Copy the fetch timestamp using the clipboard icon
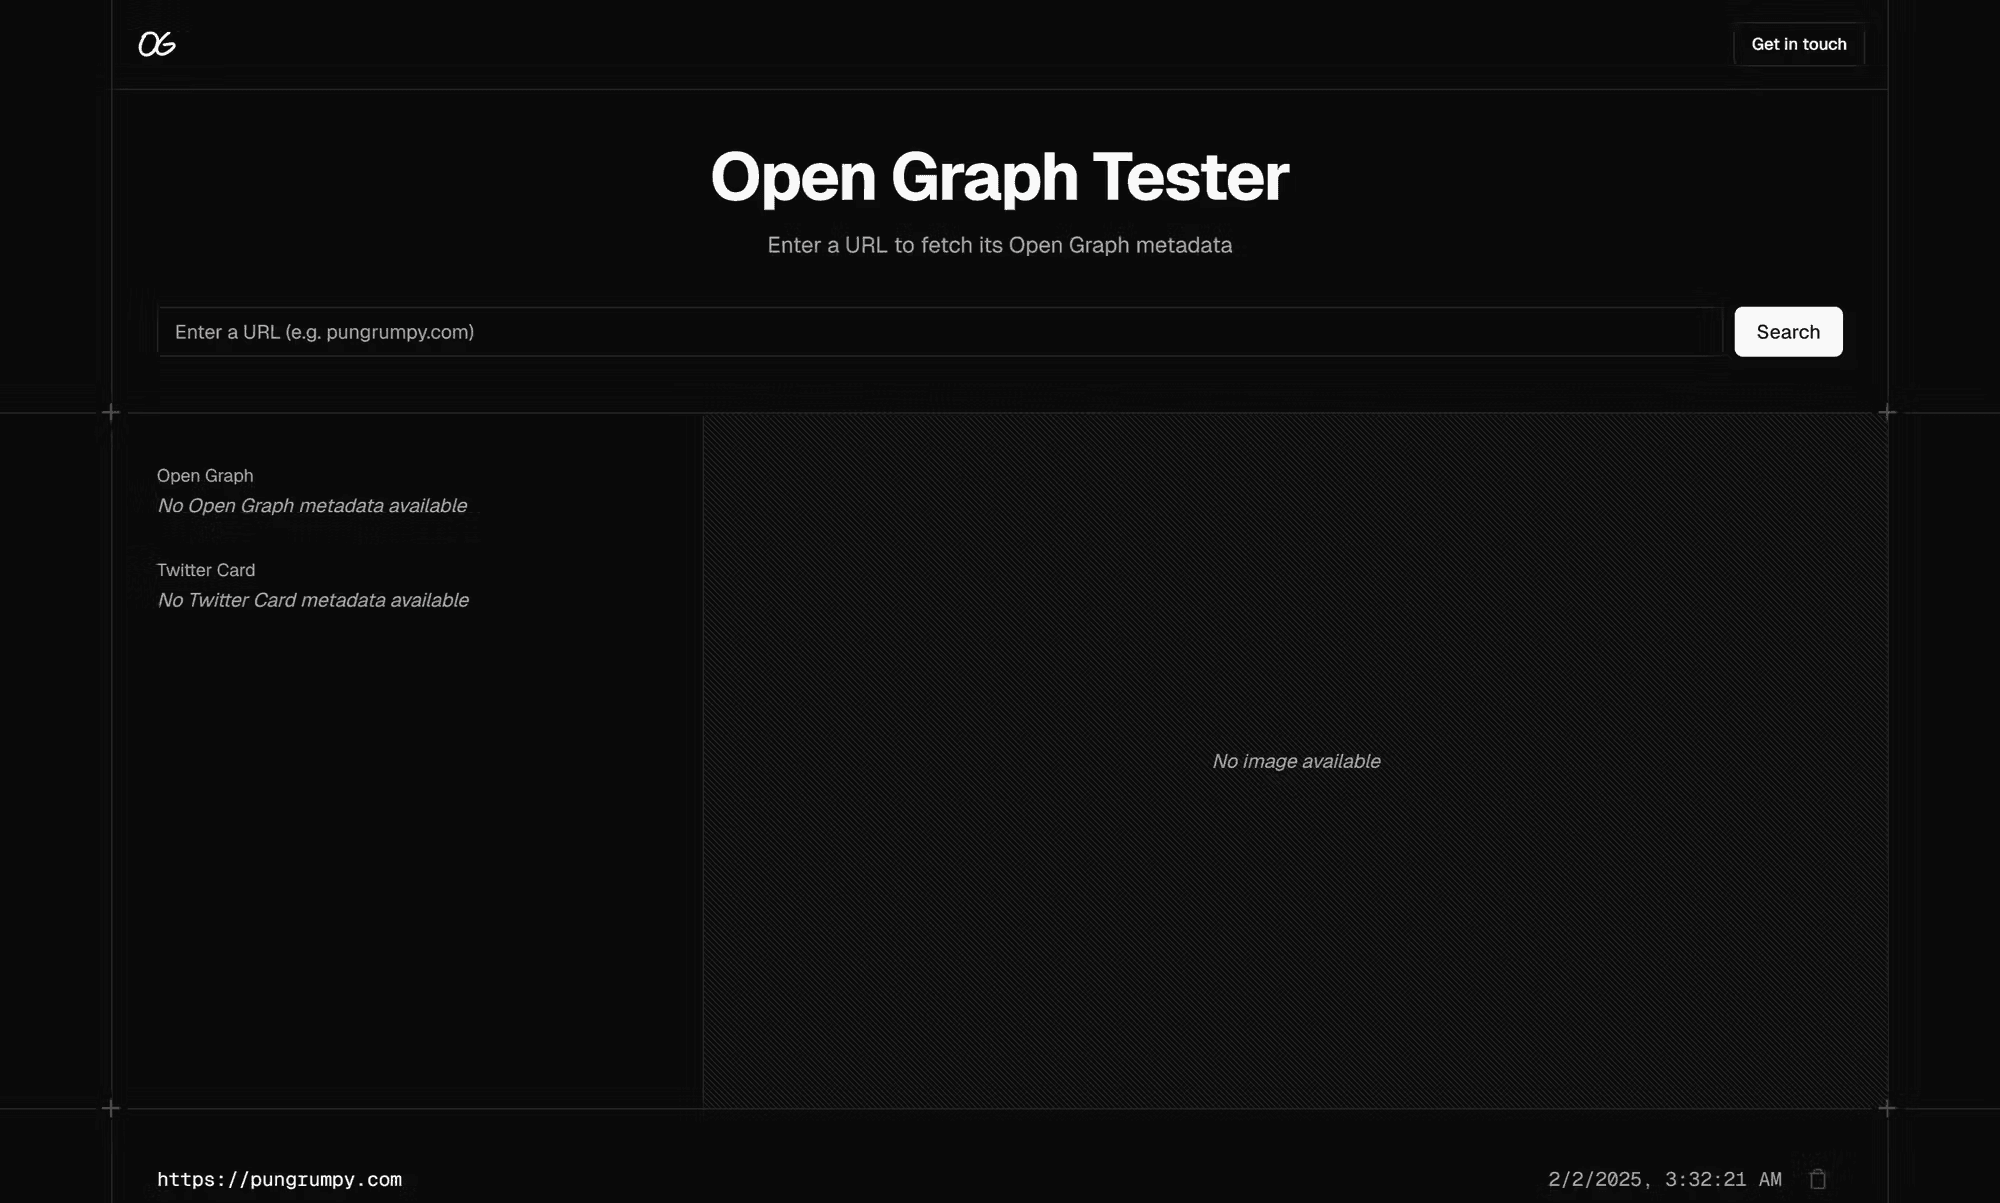 pos(1817,1179)
